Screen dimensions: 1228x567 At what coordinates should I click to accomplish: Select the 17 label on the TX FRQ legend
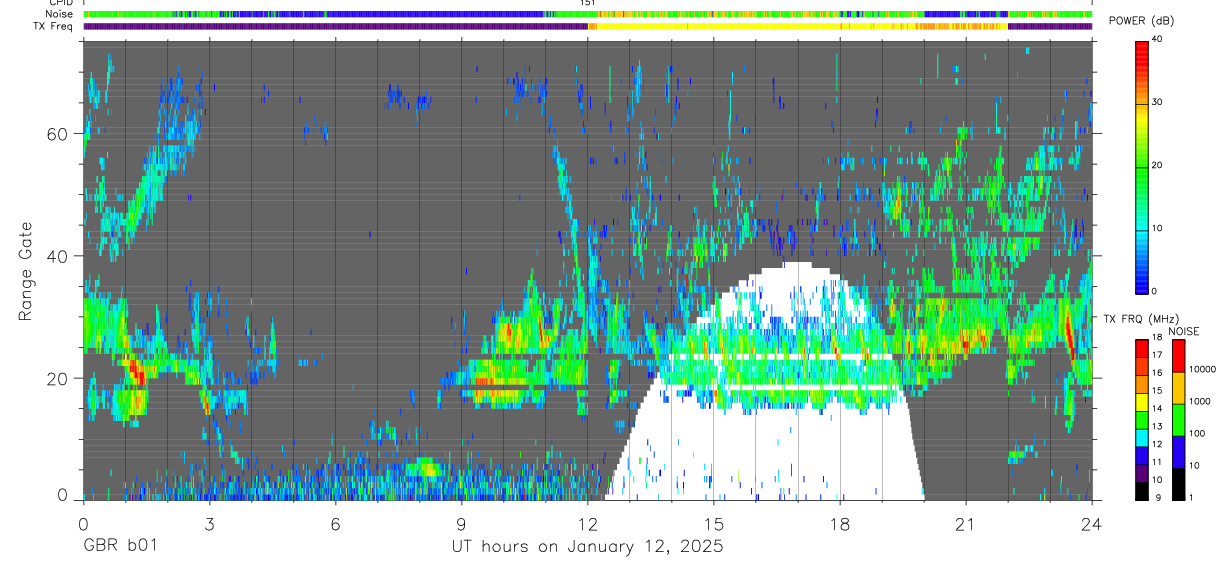[1156, 355]
